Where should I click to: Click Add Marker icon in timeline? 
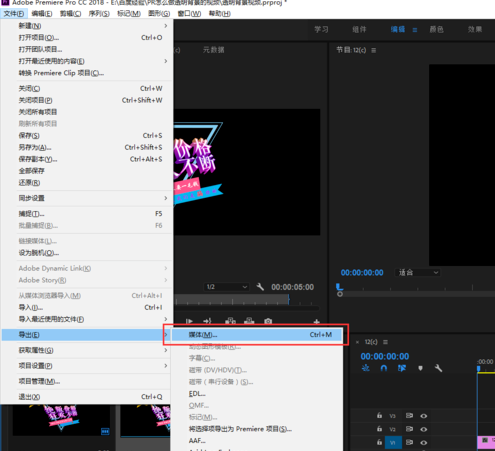tap(420, 368)
